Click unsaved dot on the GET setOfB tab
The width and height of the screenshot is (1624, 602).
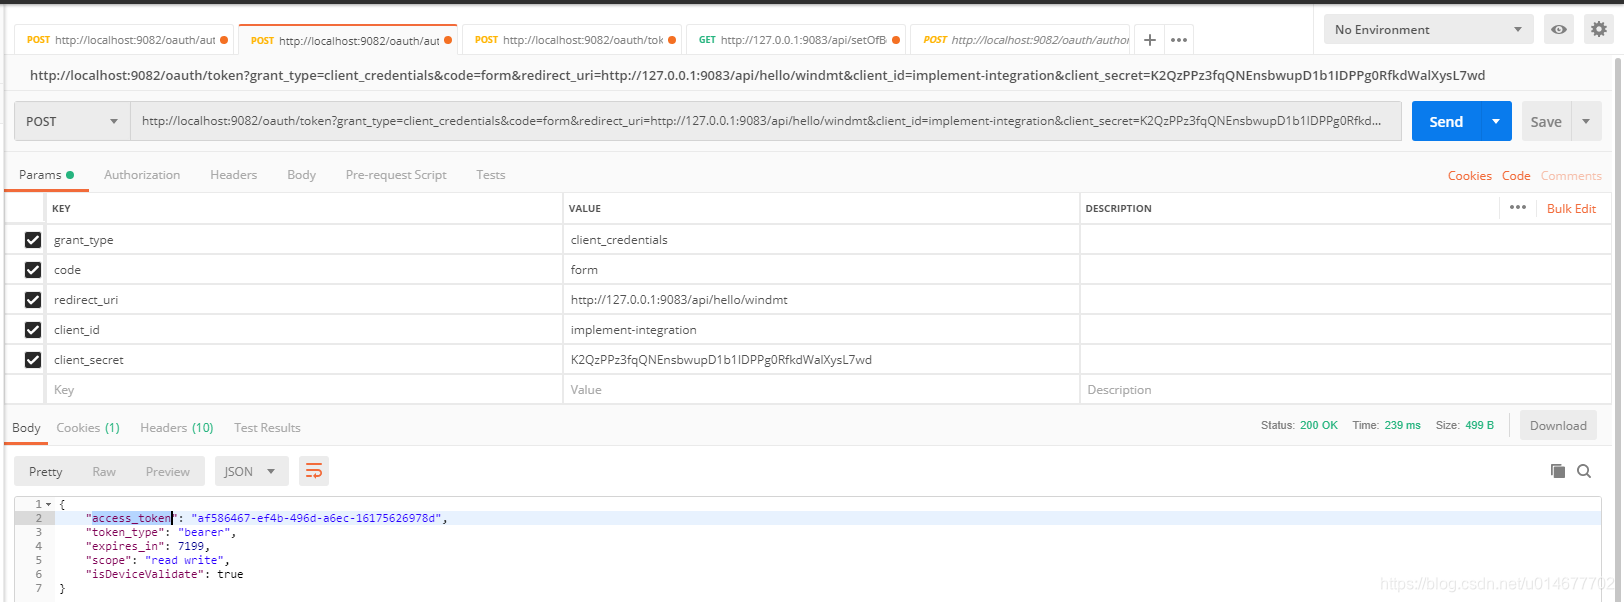coord(896,40)
